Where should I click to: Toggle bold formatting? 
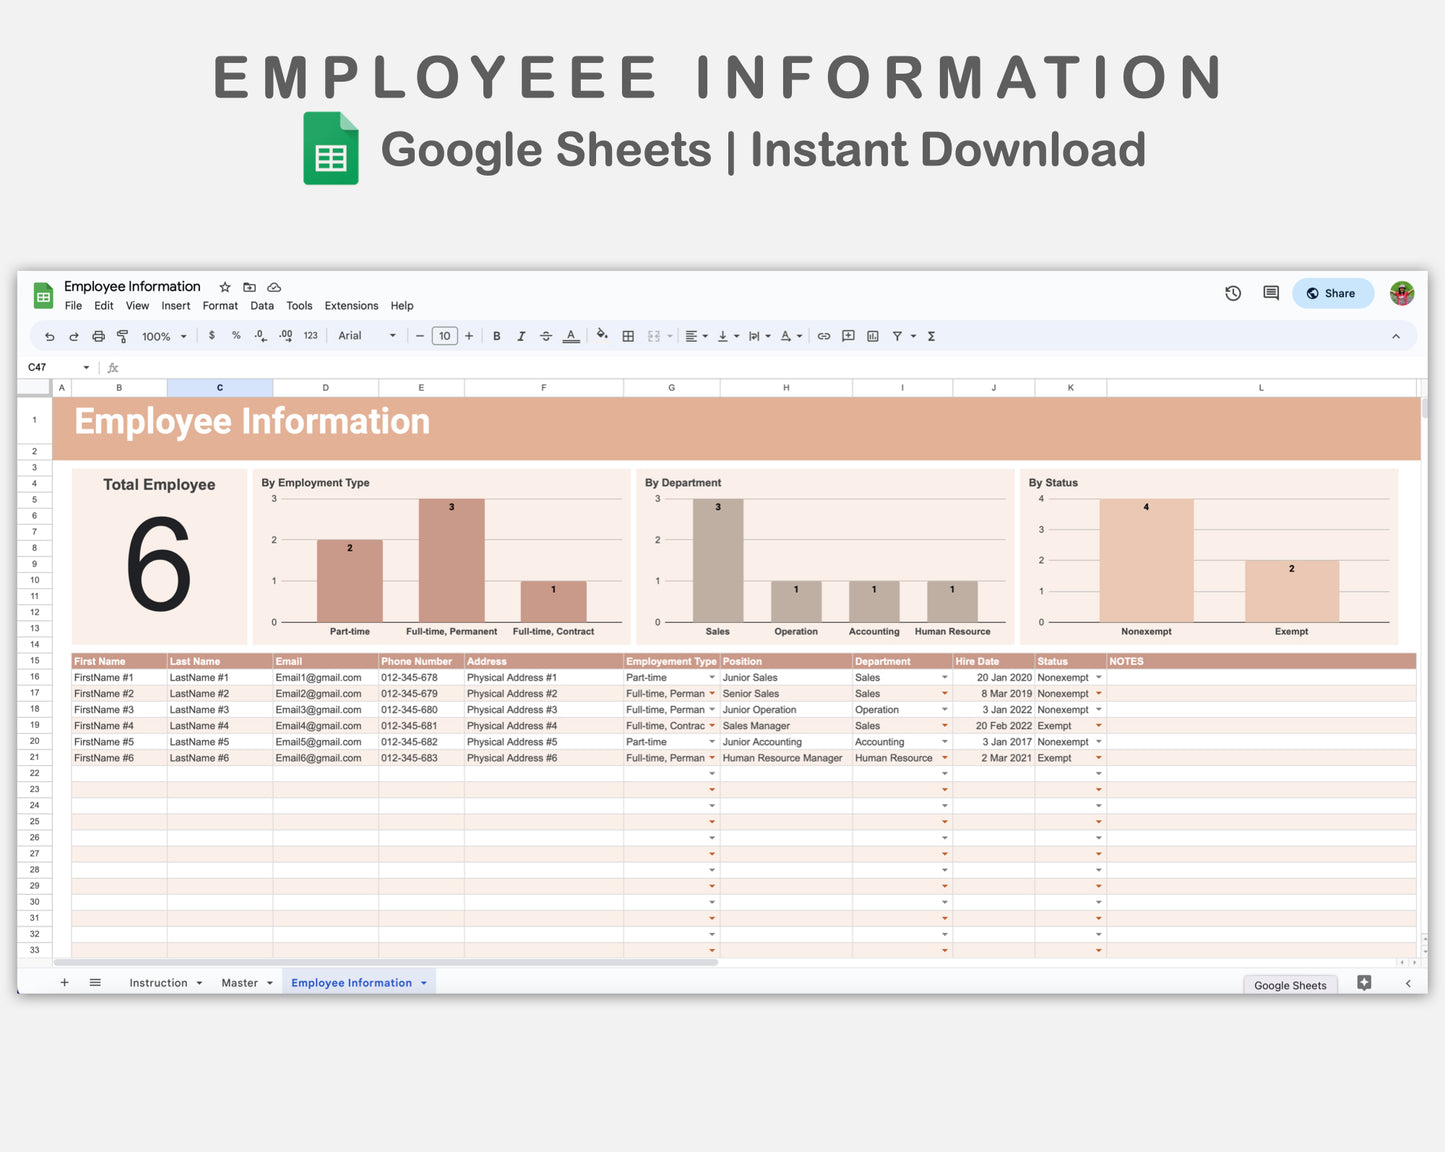click(x=496, y=336)
